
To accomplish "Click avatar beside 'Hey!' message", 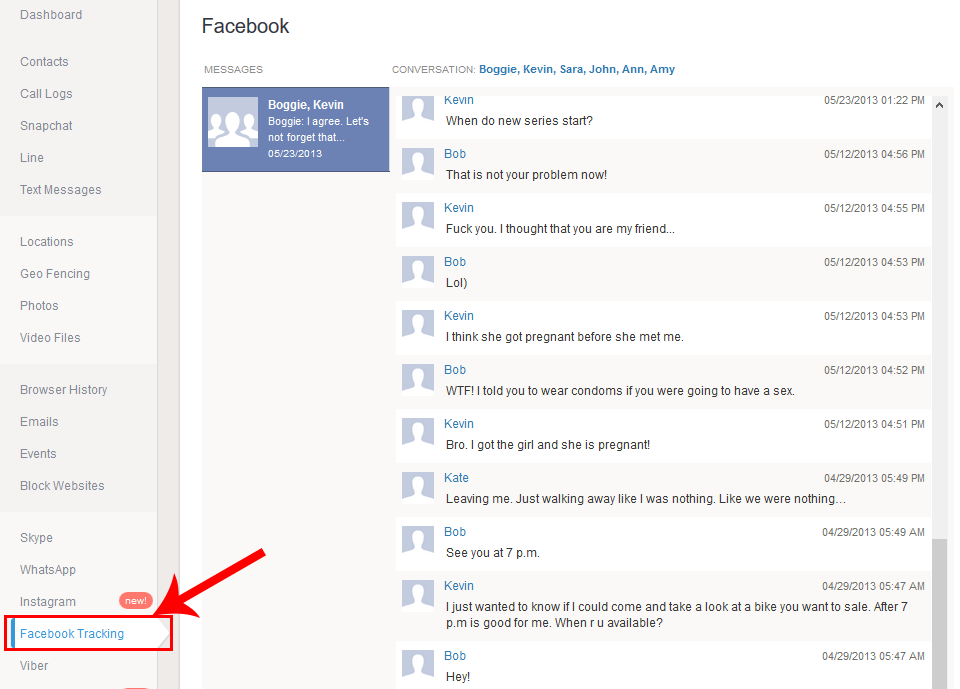I will click(418, 665).
